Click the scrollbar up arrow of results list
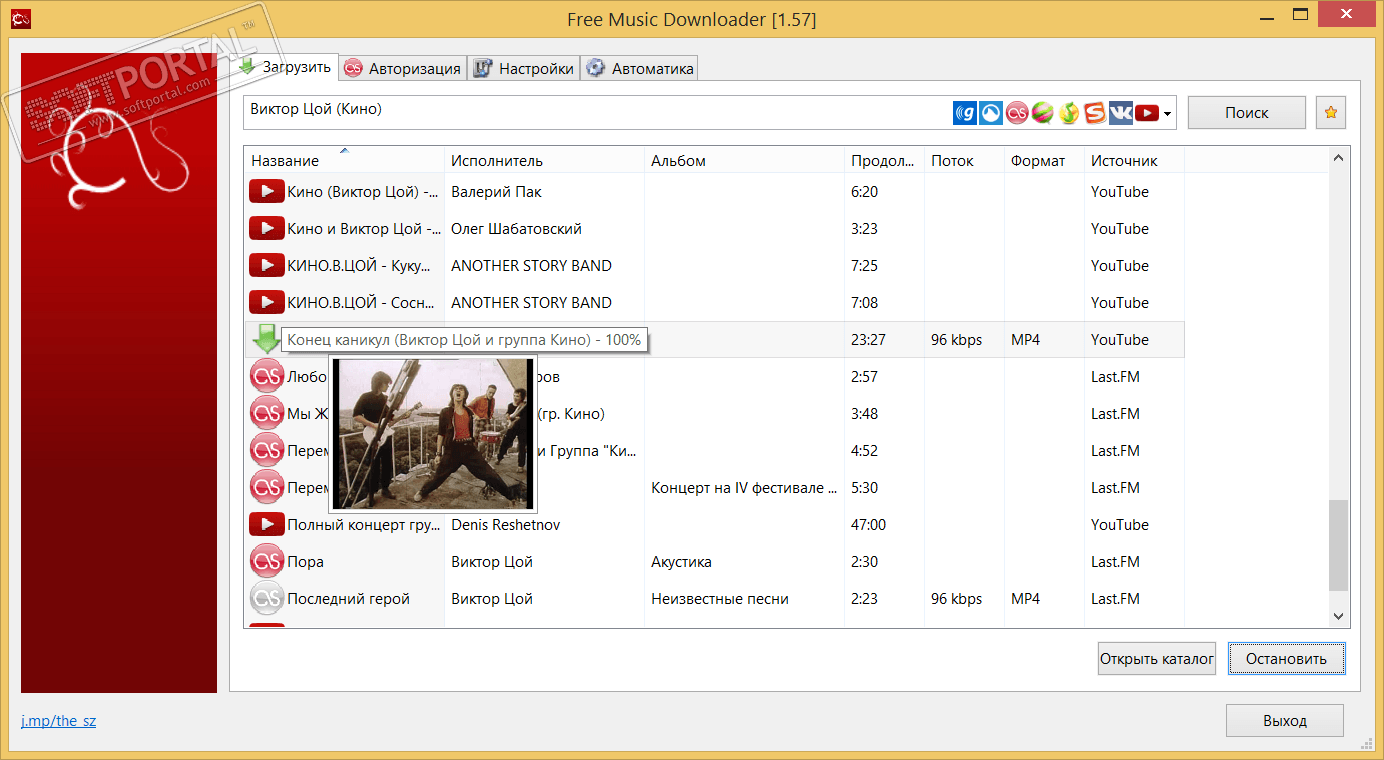Image resolution: width=1384 pixels, height=760 pixels. click(x=1338, y=158)
